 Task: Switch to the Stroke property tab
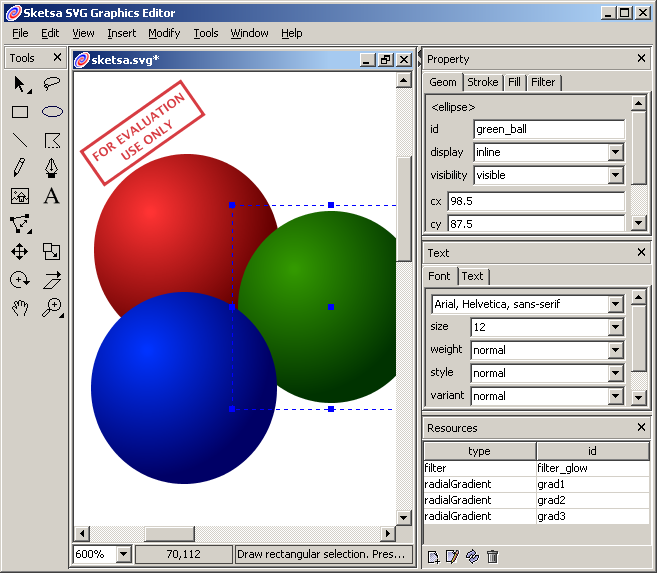(x=483, y=82)
